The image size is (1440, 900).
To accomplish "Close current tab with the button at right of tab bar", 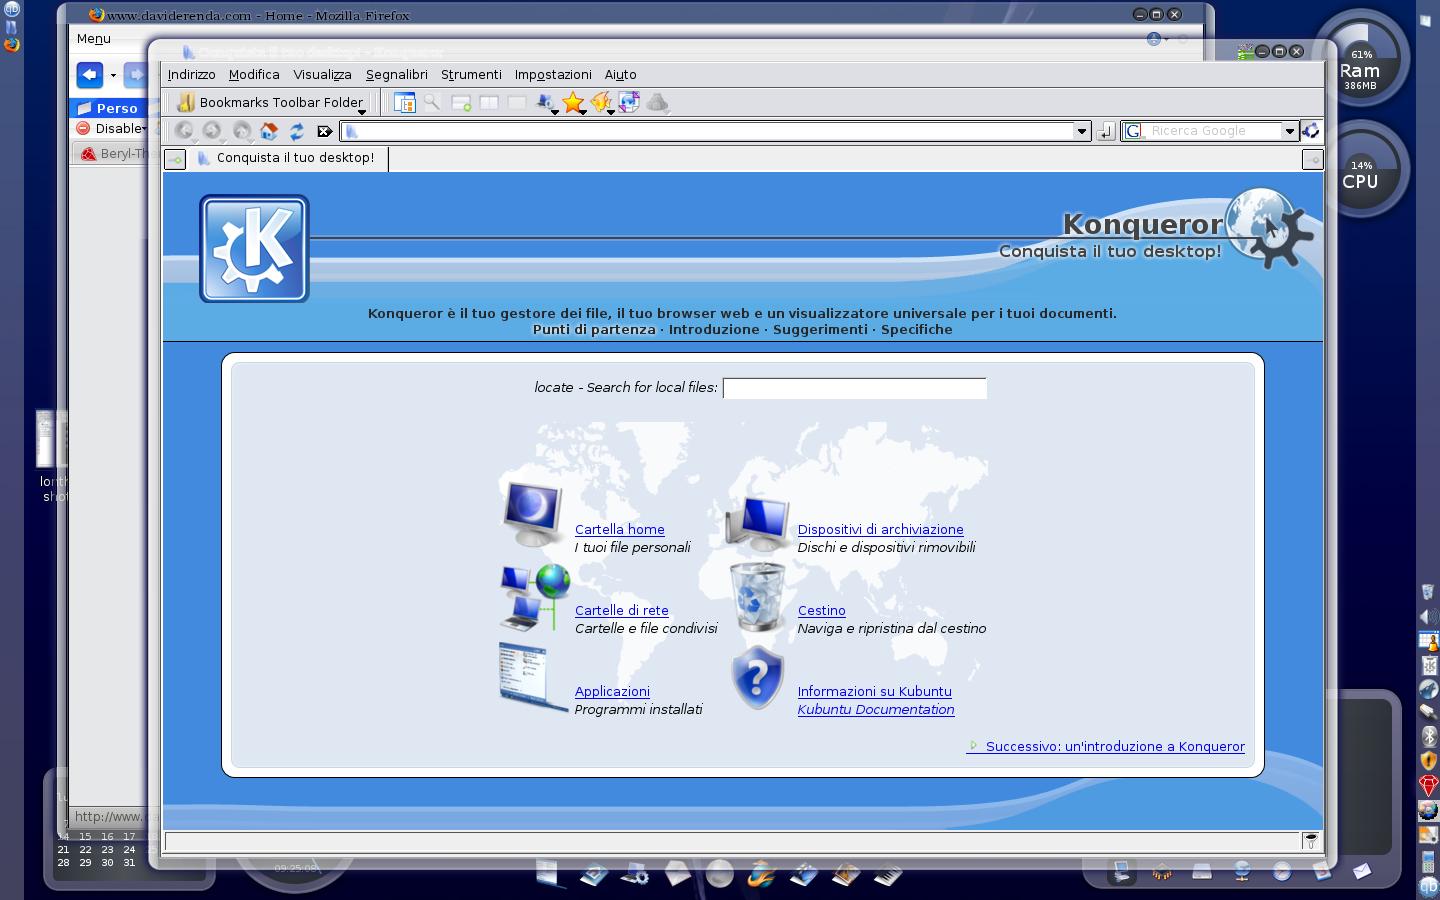I will pos(1312,159).
